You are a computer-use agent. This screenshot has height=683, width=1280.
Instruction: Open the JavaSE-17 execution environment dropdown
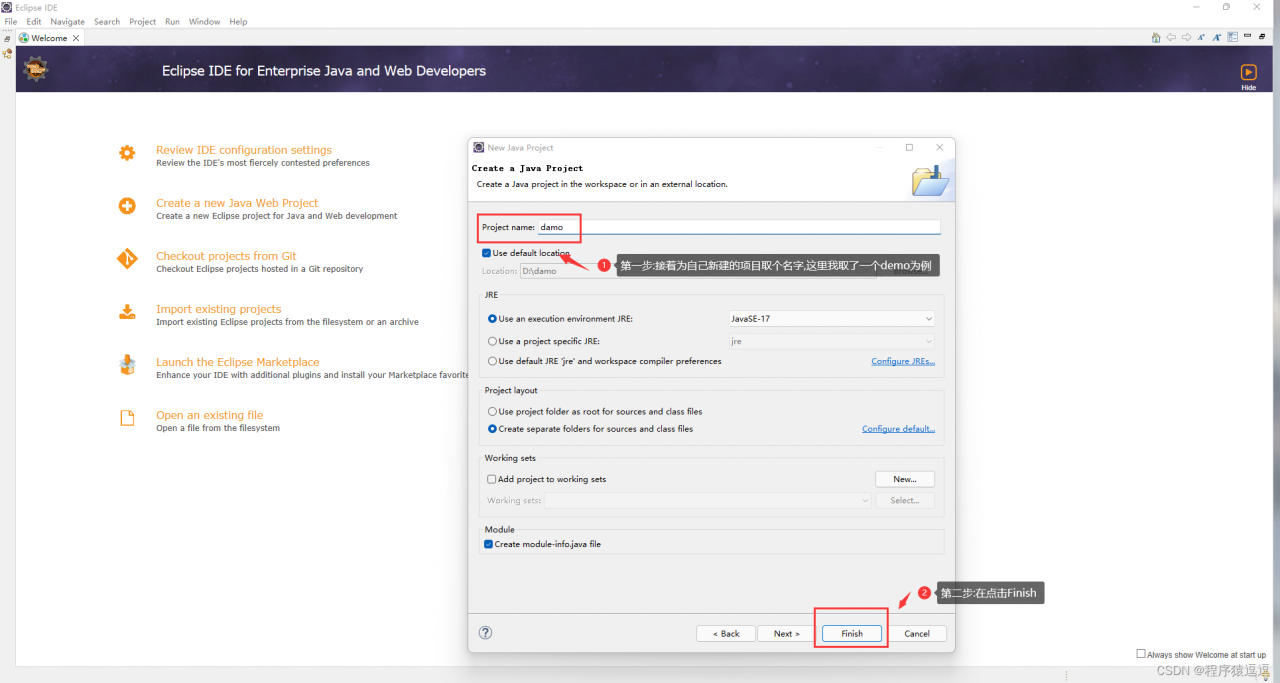(x=832, y=319)
